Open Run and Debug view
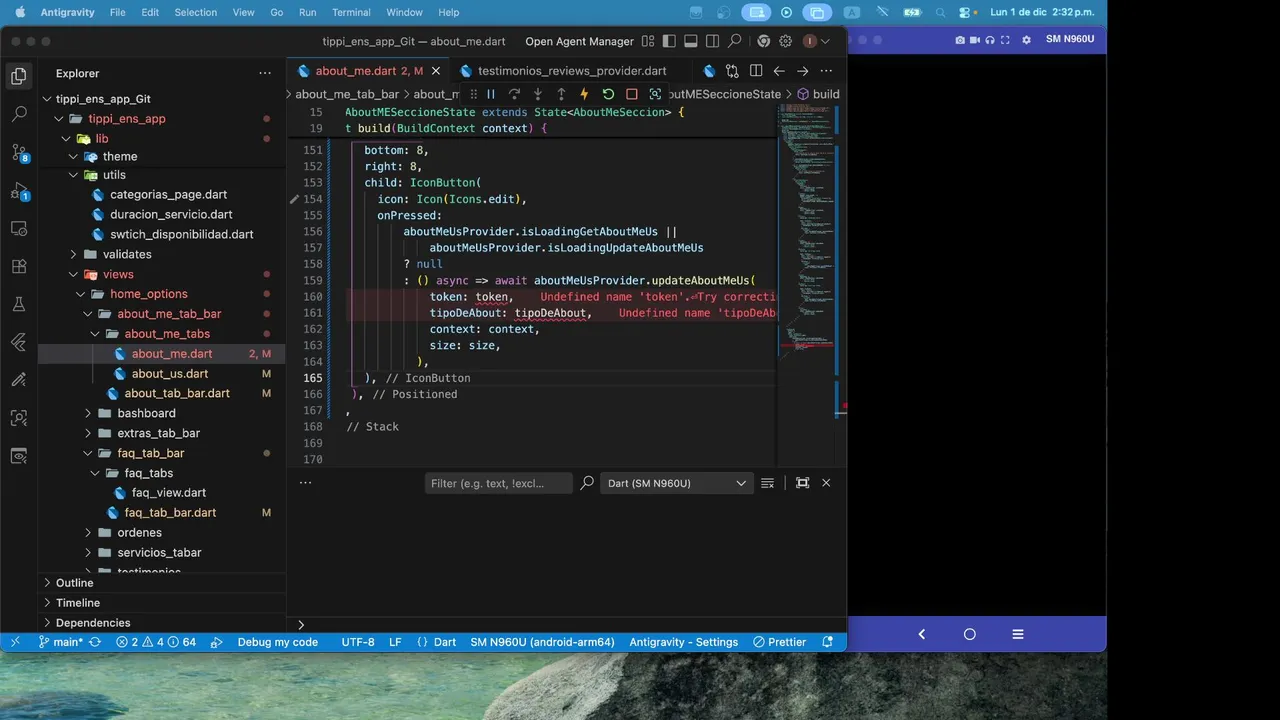Screen dimensions: 1280x720 pyautogui.click(x=18, y=190)
